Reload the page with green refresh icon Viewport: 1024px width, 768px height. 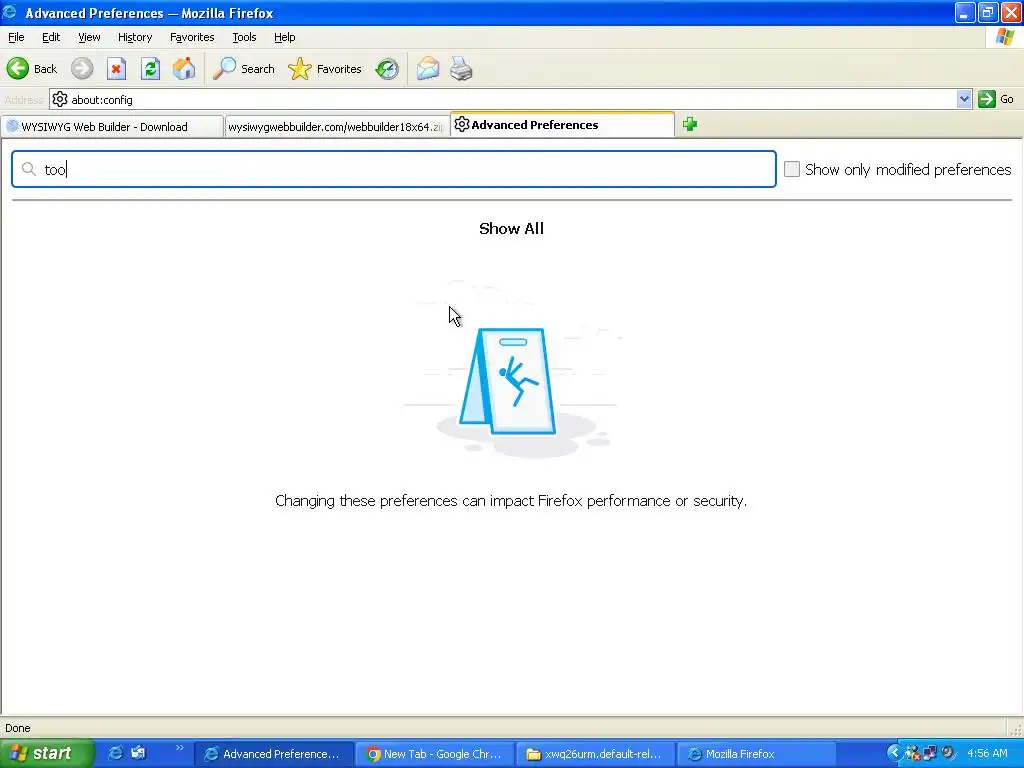click(x=150, y=69)
